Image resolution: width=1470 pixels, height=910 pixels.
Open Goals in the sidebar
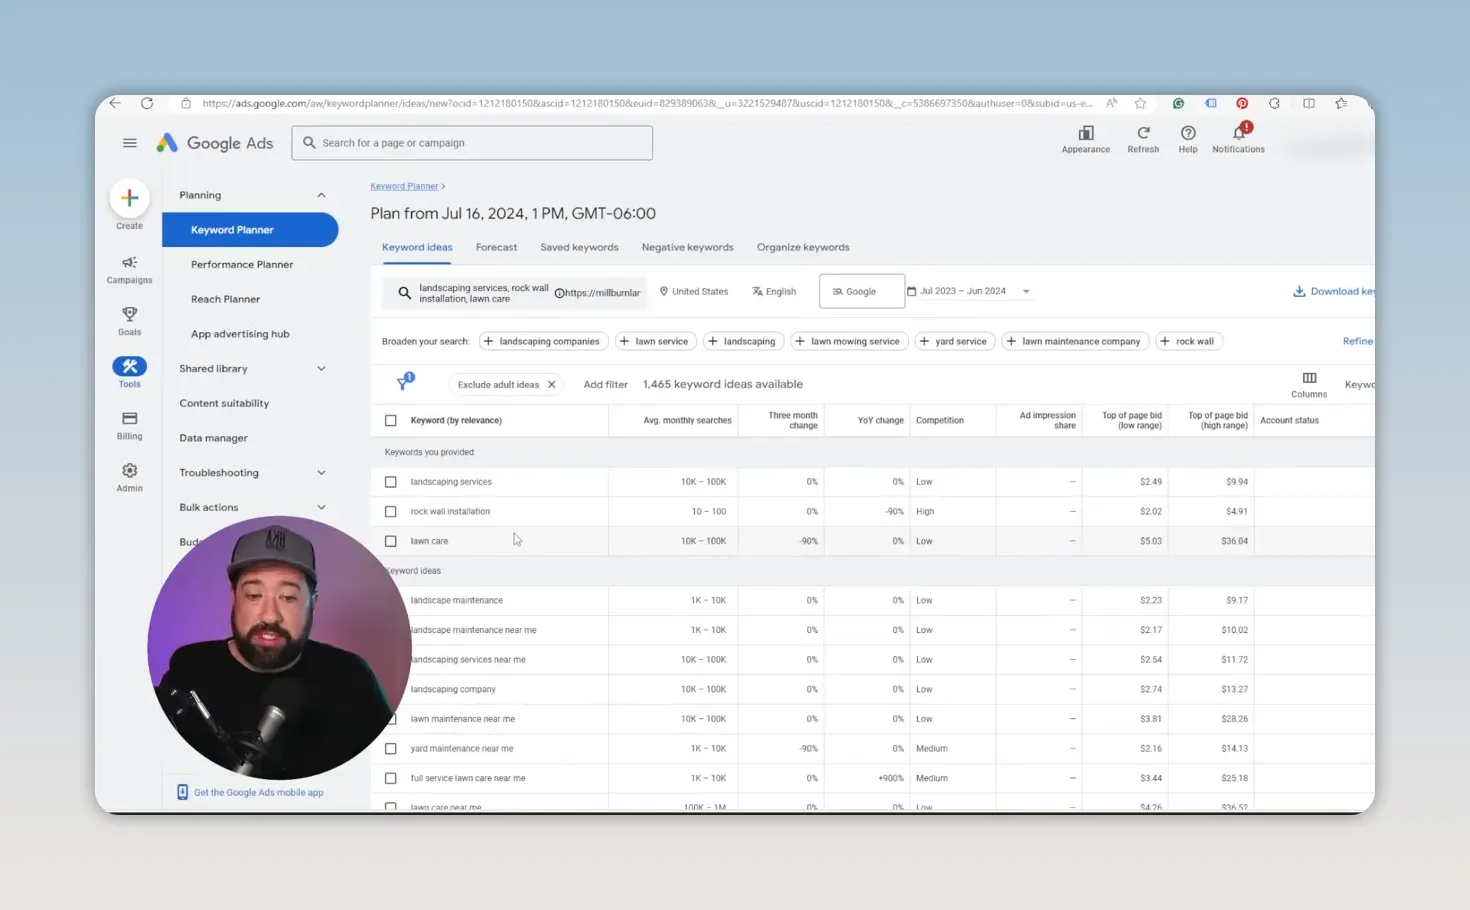[129, 321]
